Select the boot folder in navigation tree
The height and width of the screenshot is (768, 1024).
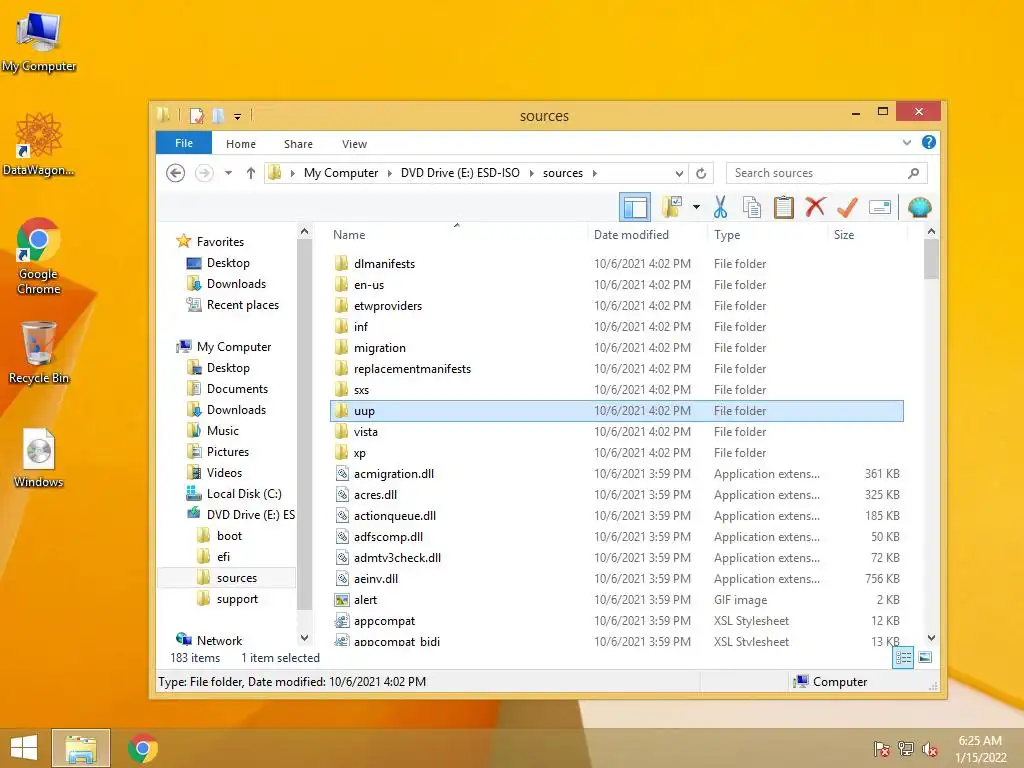(x=229, y=536)
